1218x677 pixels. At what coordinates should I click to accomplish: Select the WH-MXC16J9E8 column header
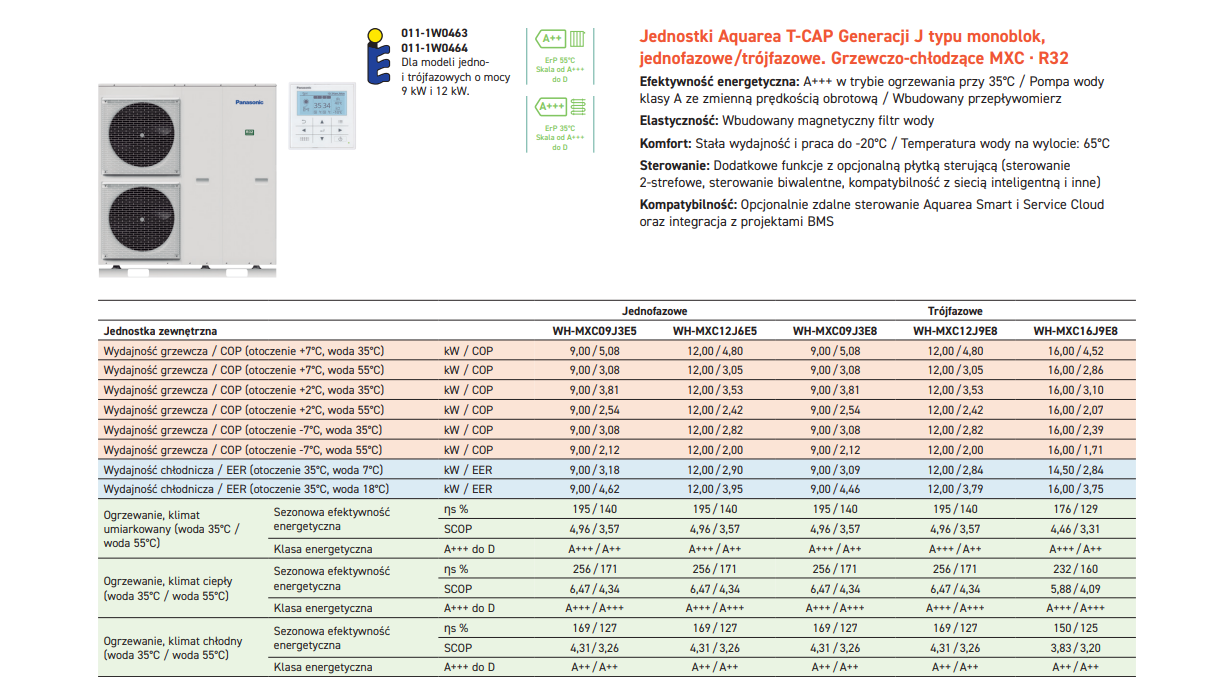coord(1075,331)
